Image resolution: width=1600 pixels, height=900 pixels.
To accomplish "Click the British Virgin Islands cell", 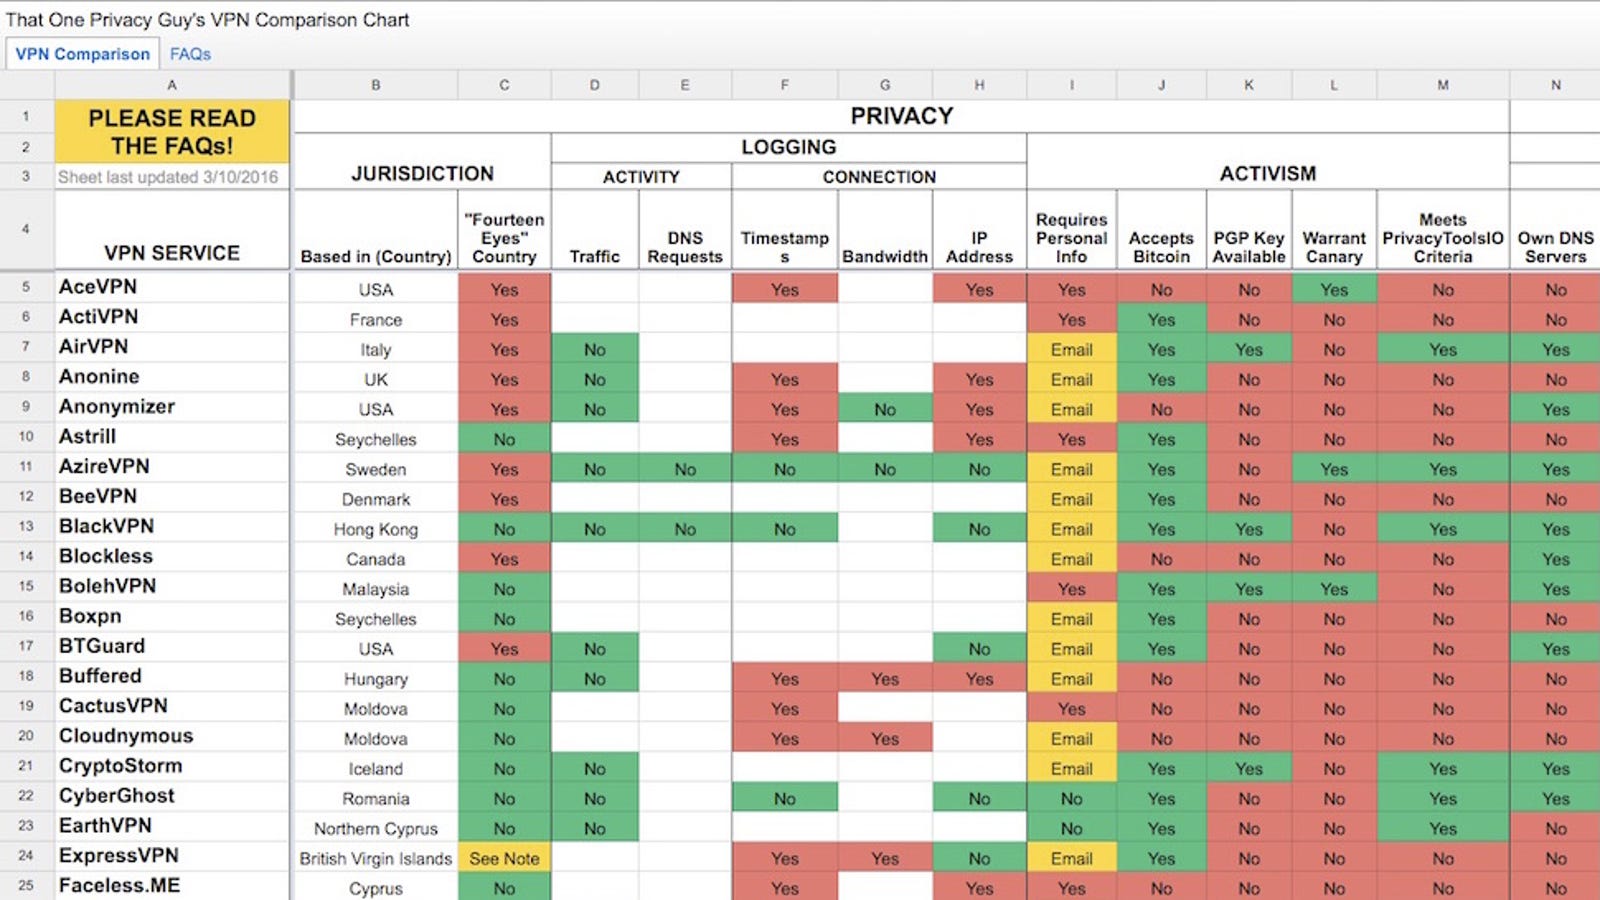I will click(376, 858).
